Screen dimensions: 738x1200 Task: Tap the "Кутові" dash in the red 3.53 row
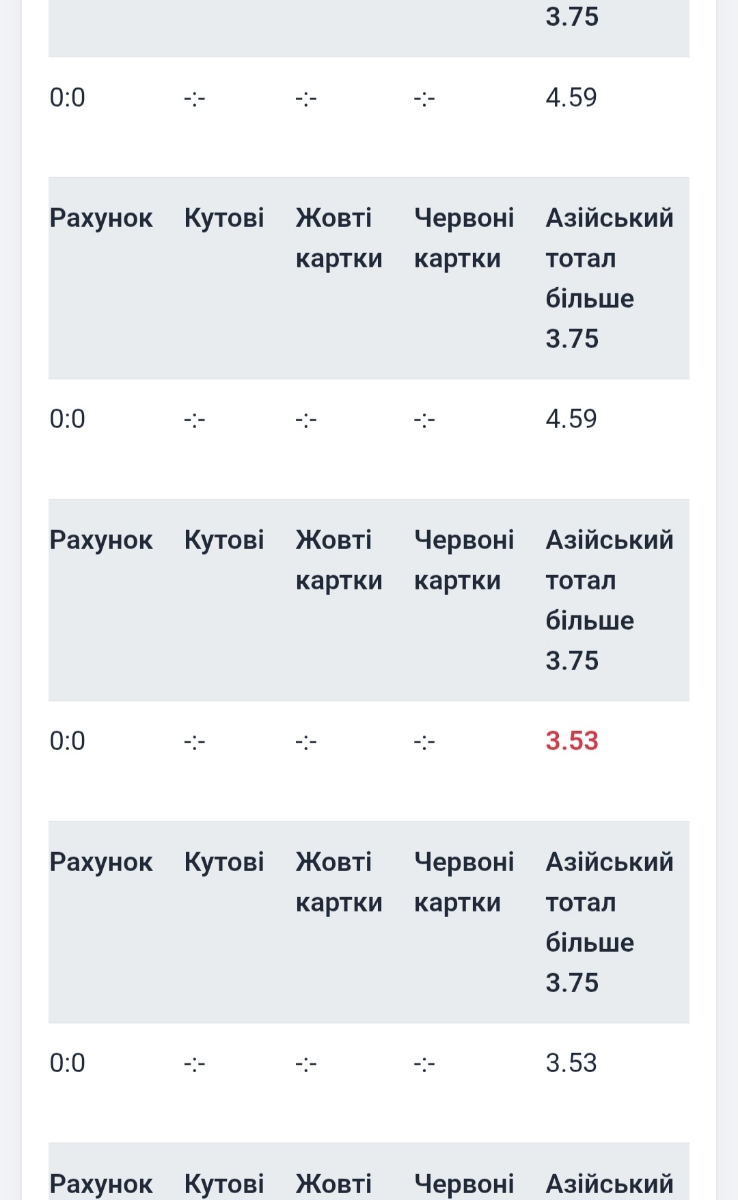195,742
